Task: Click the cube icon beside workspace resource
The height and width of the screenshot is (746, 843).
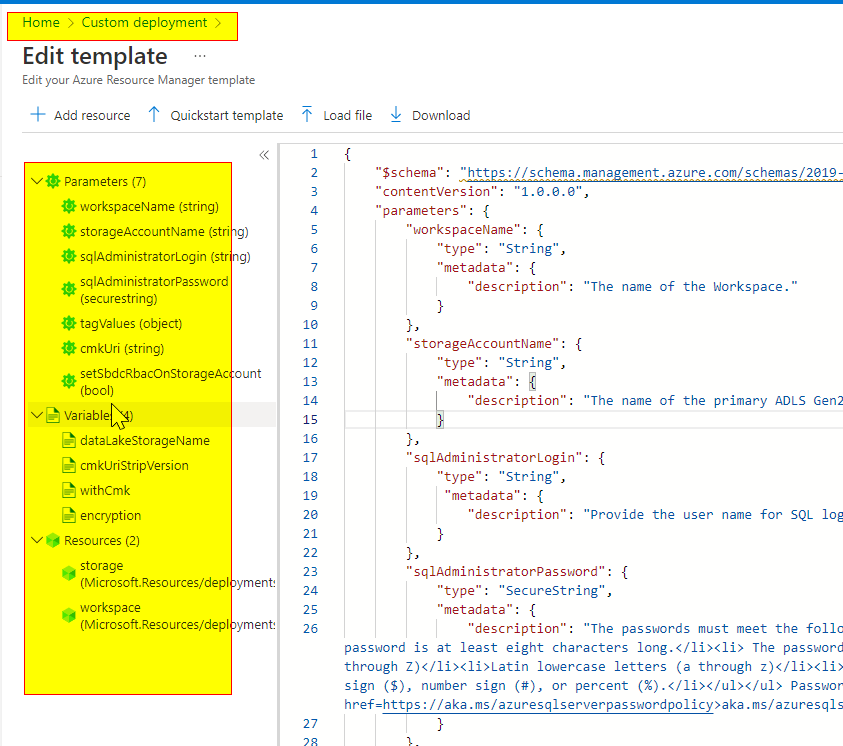Action: pyautogui.click(x=69, y=615)
